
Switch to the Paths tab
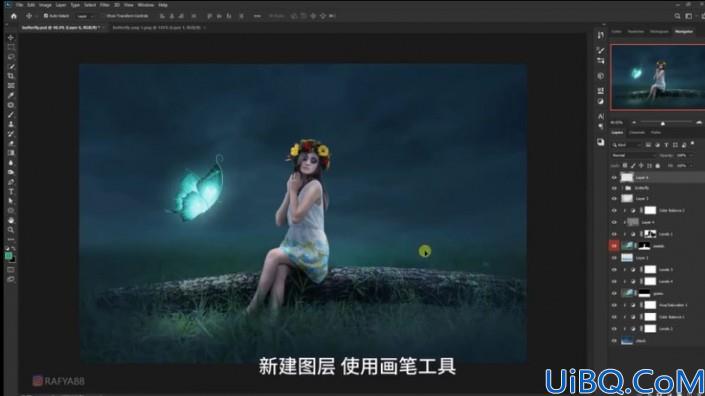pos(656,133)
